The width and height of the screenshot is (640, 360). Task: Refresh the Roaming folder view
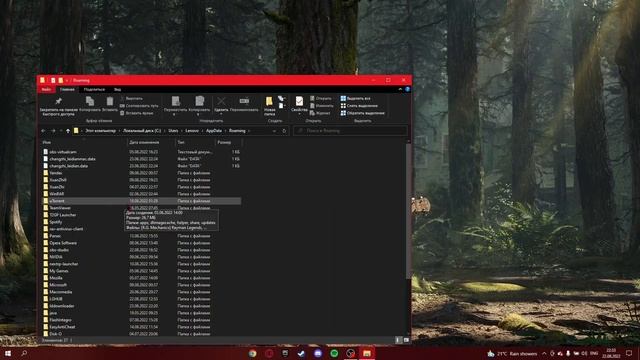click(x=284, y=131)
